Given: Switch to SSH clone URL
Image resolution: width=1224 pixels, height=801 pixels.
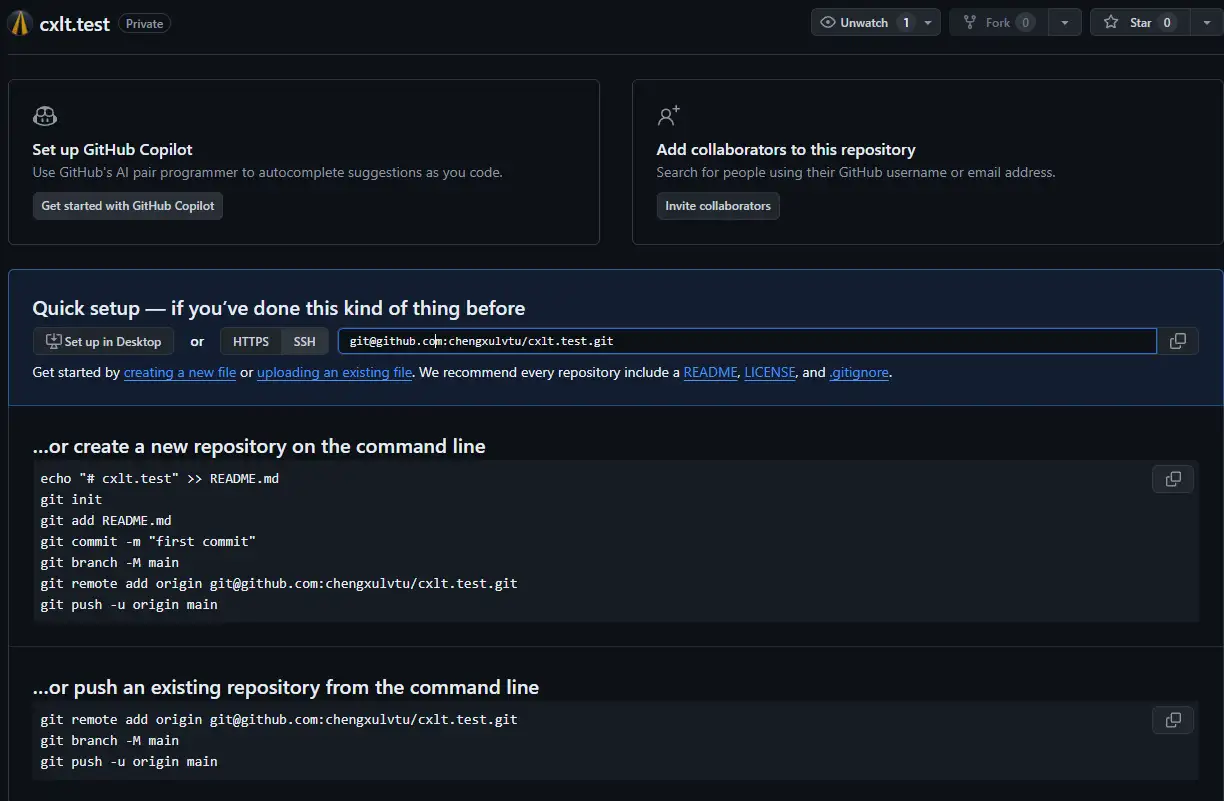Looking at the screenshot, I should point(305,341).
